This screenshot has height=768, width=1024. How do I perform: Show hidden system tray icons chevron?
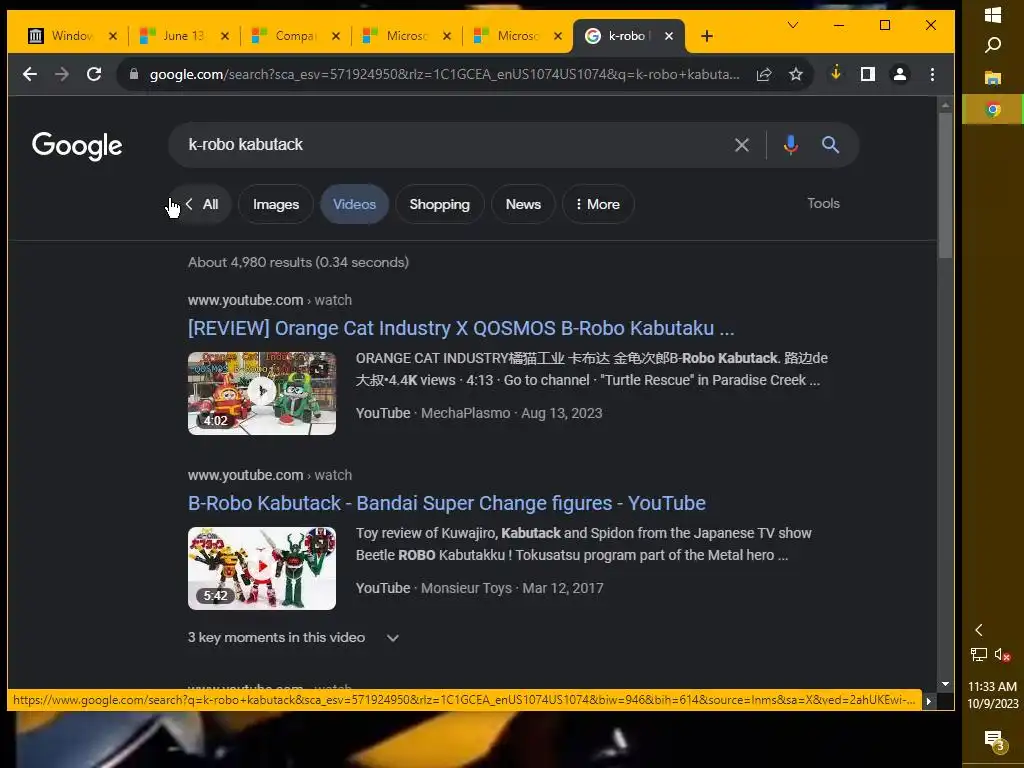978,630
